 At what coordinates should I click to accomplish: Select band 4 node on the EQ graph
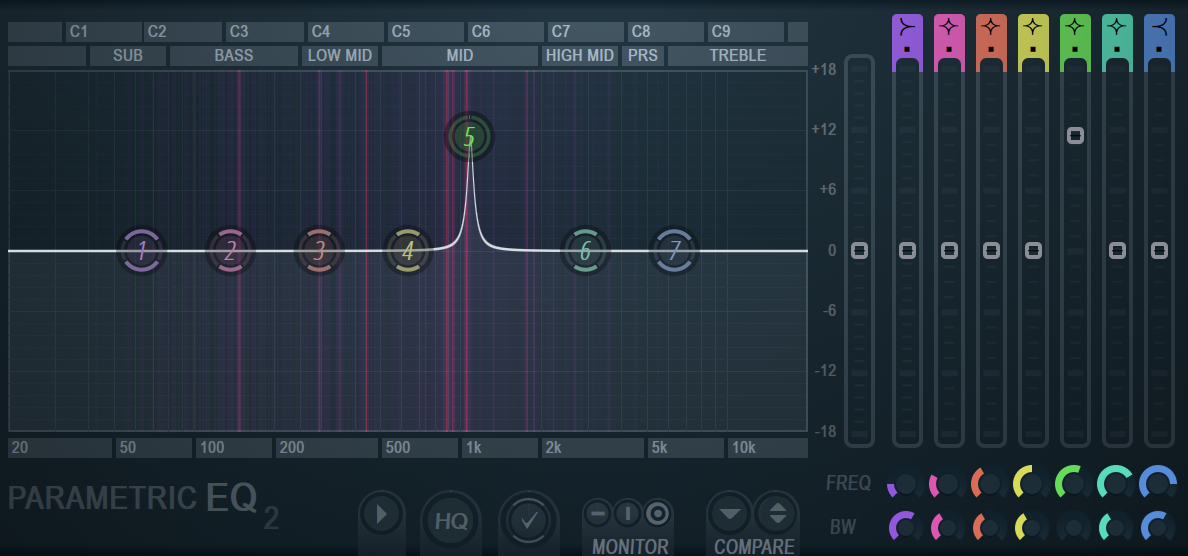pos(408,251)
